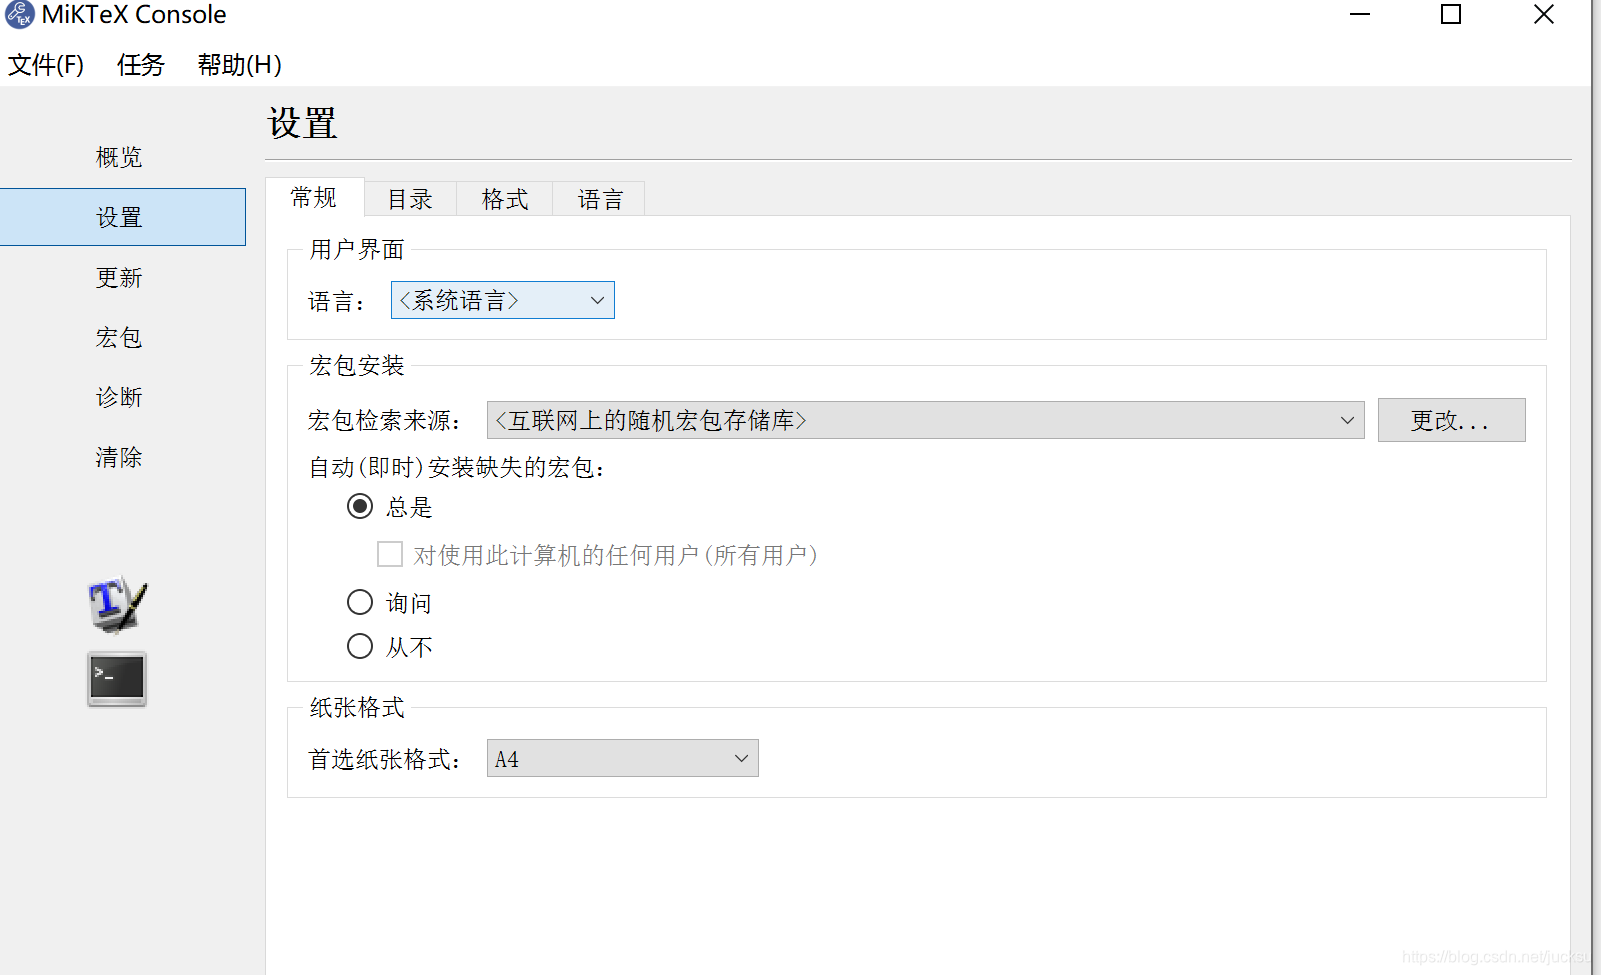Switch to the 目录 tab

(x=410, y=199)
